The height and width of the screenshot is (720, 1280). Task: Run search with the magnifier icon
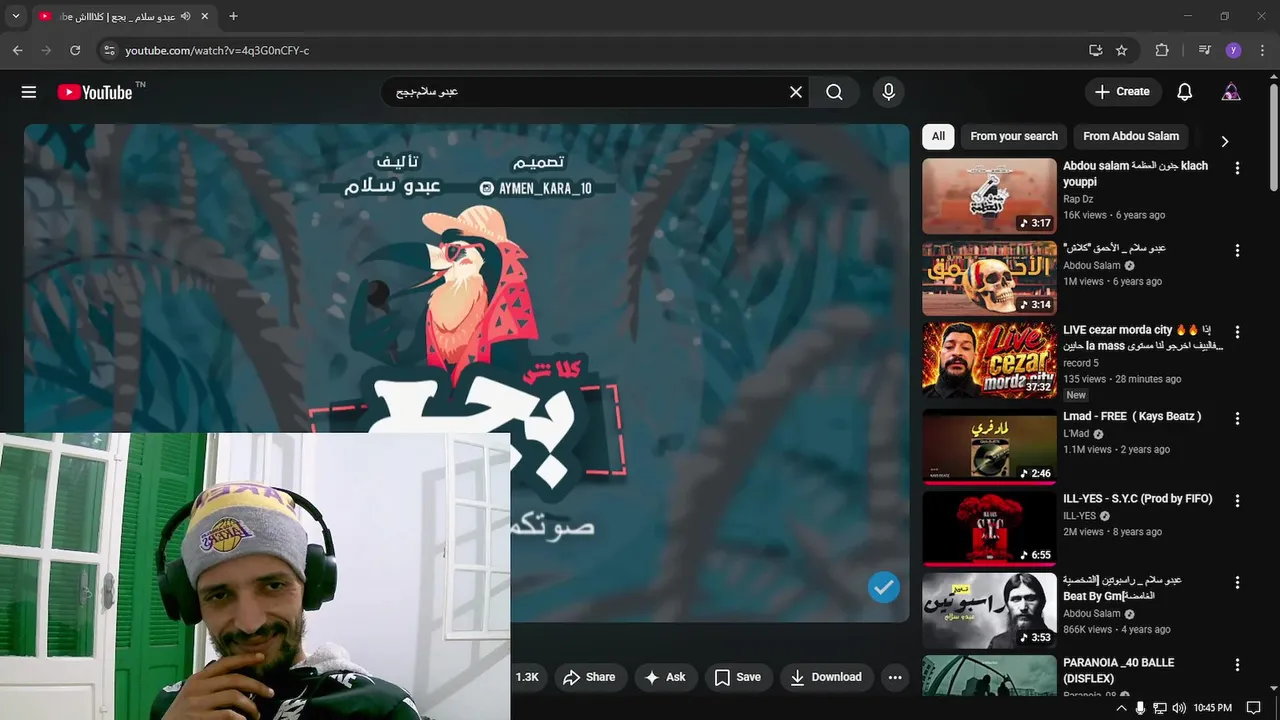click(x=834, y=92)
